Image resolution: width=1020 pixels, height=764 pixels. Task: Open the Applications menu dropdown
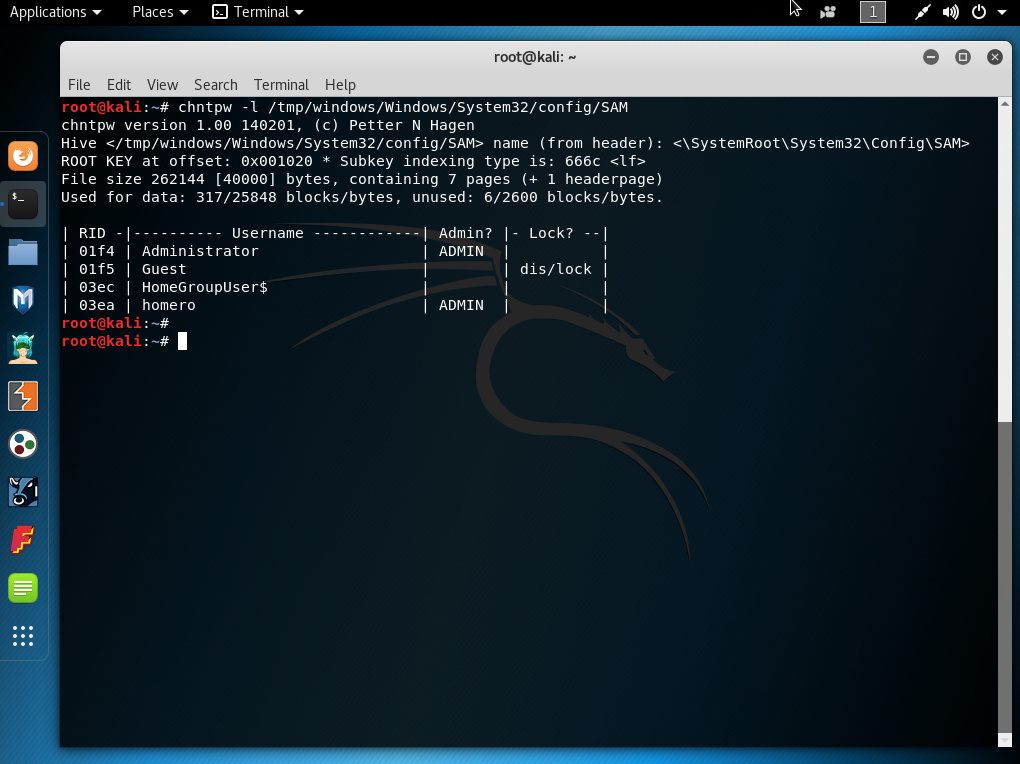[x=55, y=12]
